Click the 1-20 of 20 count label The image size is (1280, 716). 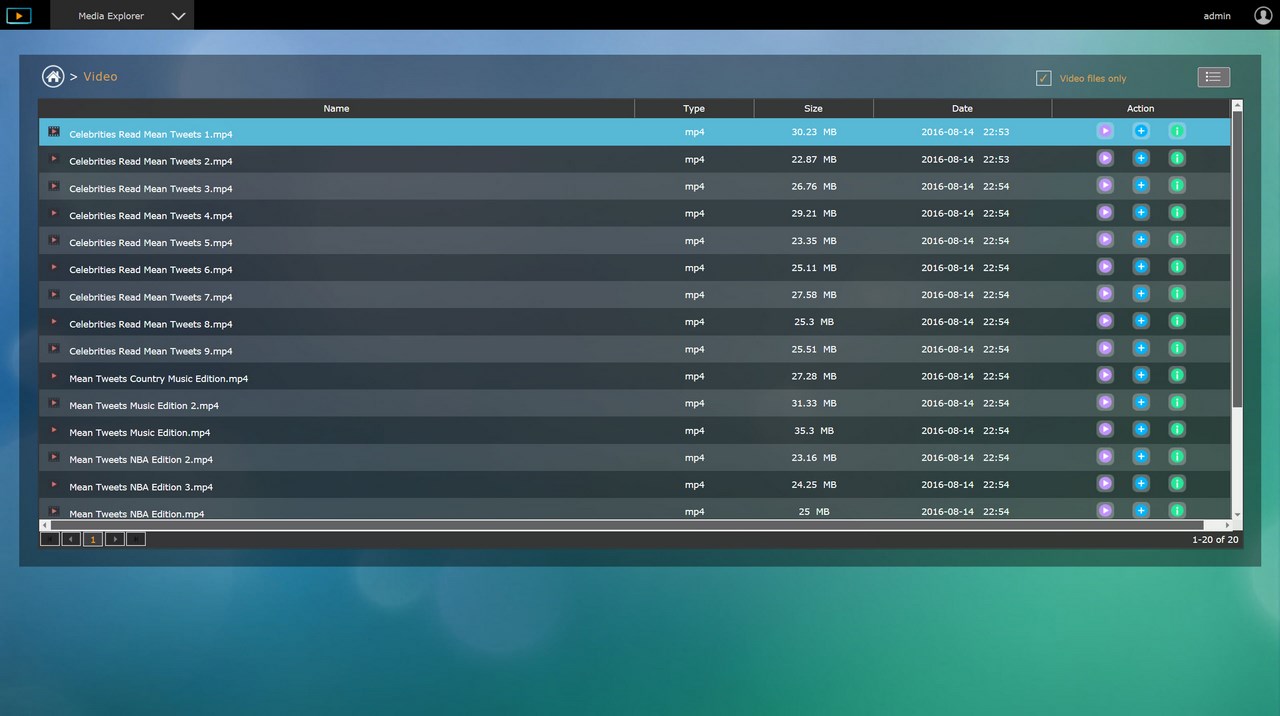pyautogui.click(x=1215, y=539)
